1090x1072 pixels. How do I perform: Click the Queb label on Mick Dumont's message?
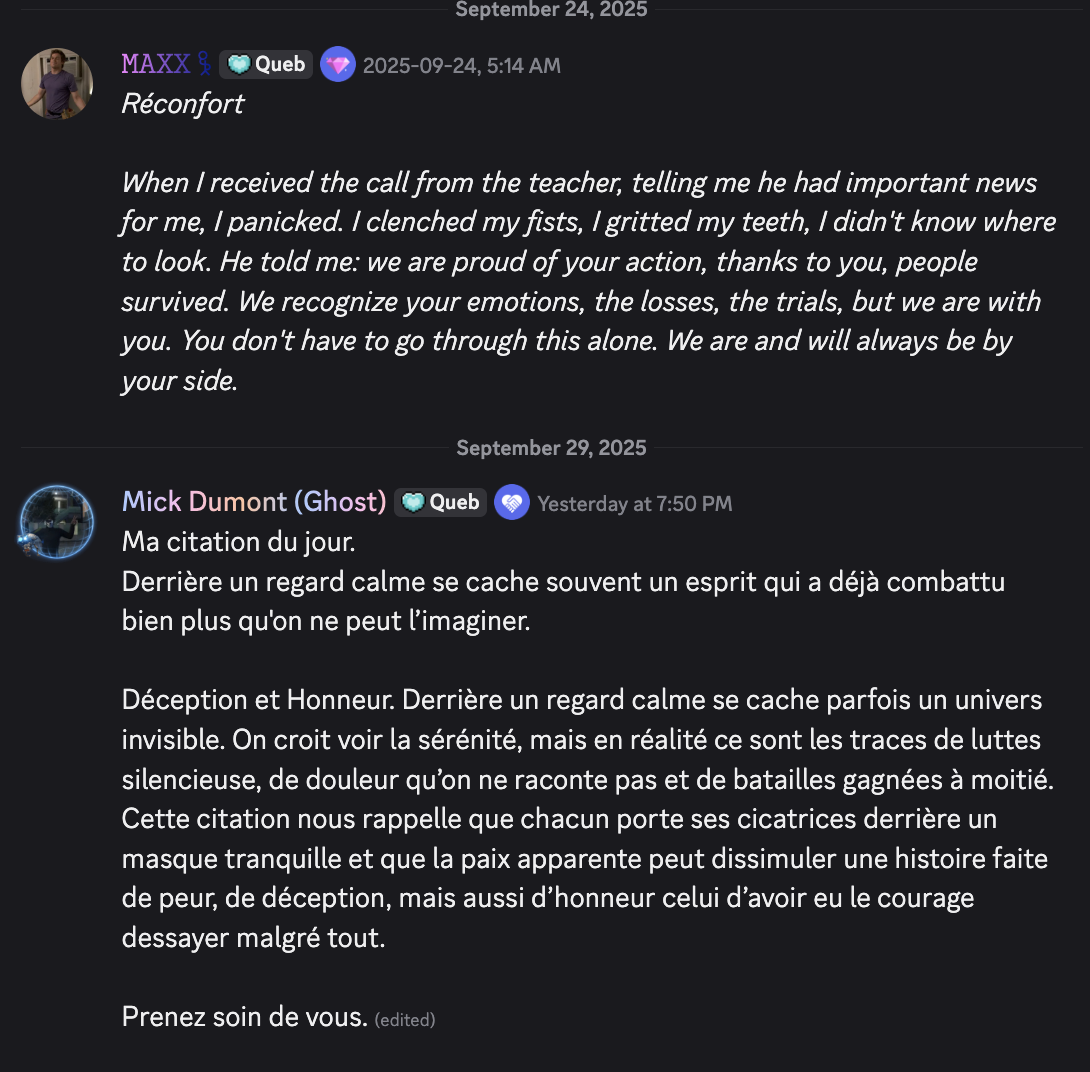pos(455,502)
